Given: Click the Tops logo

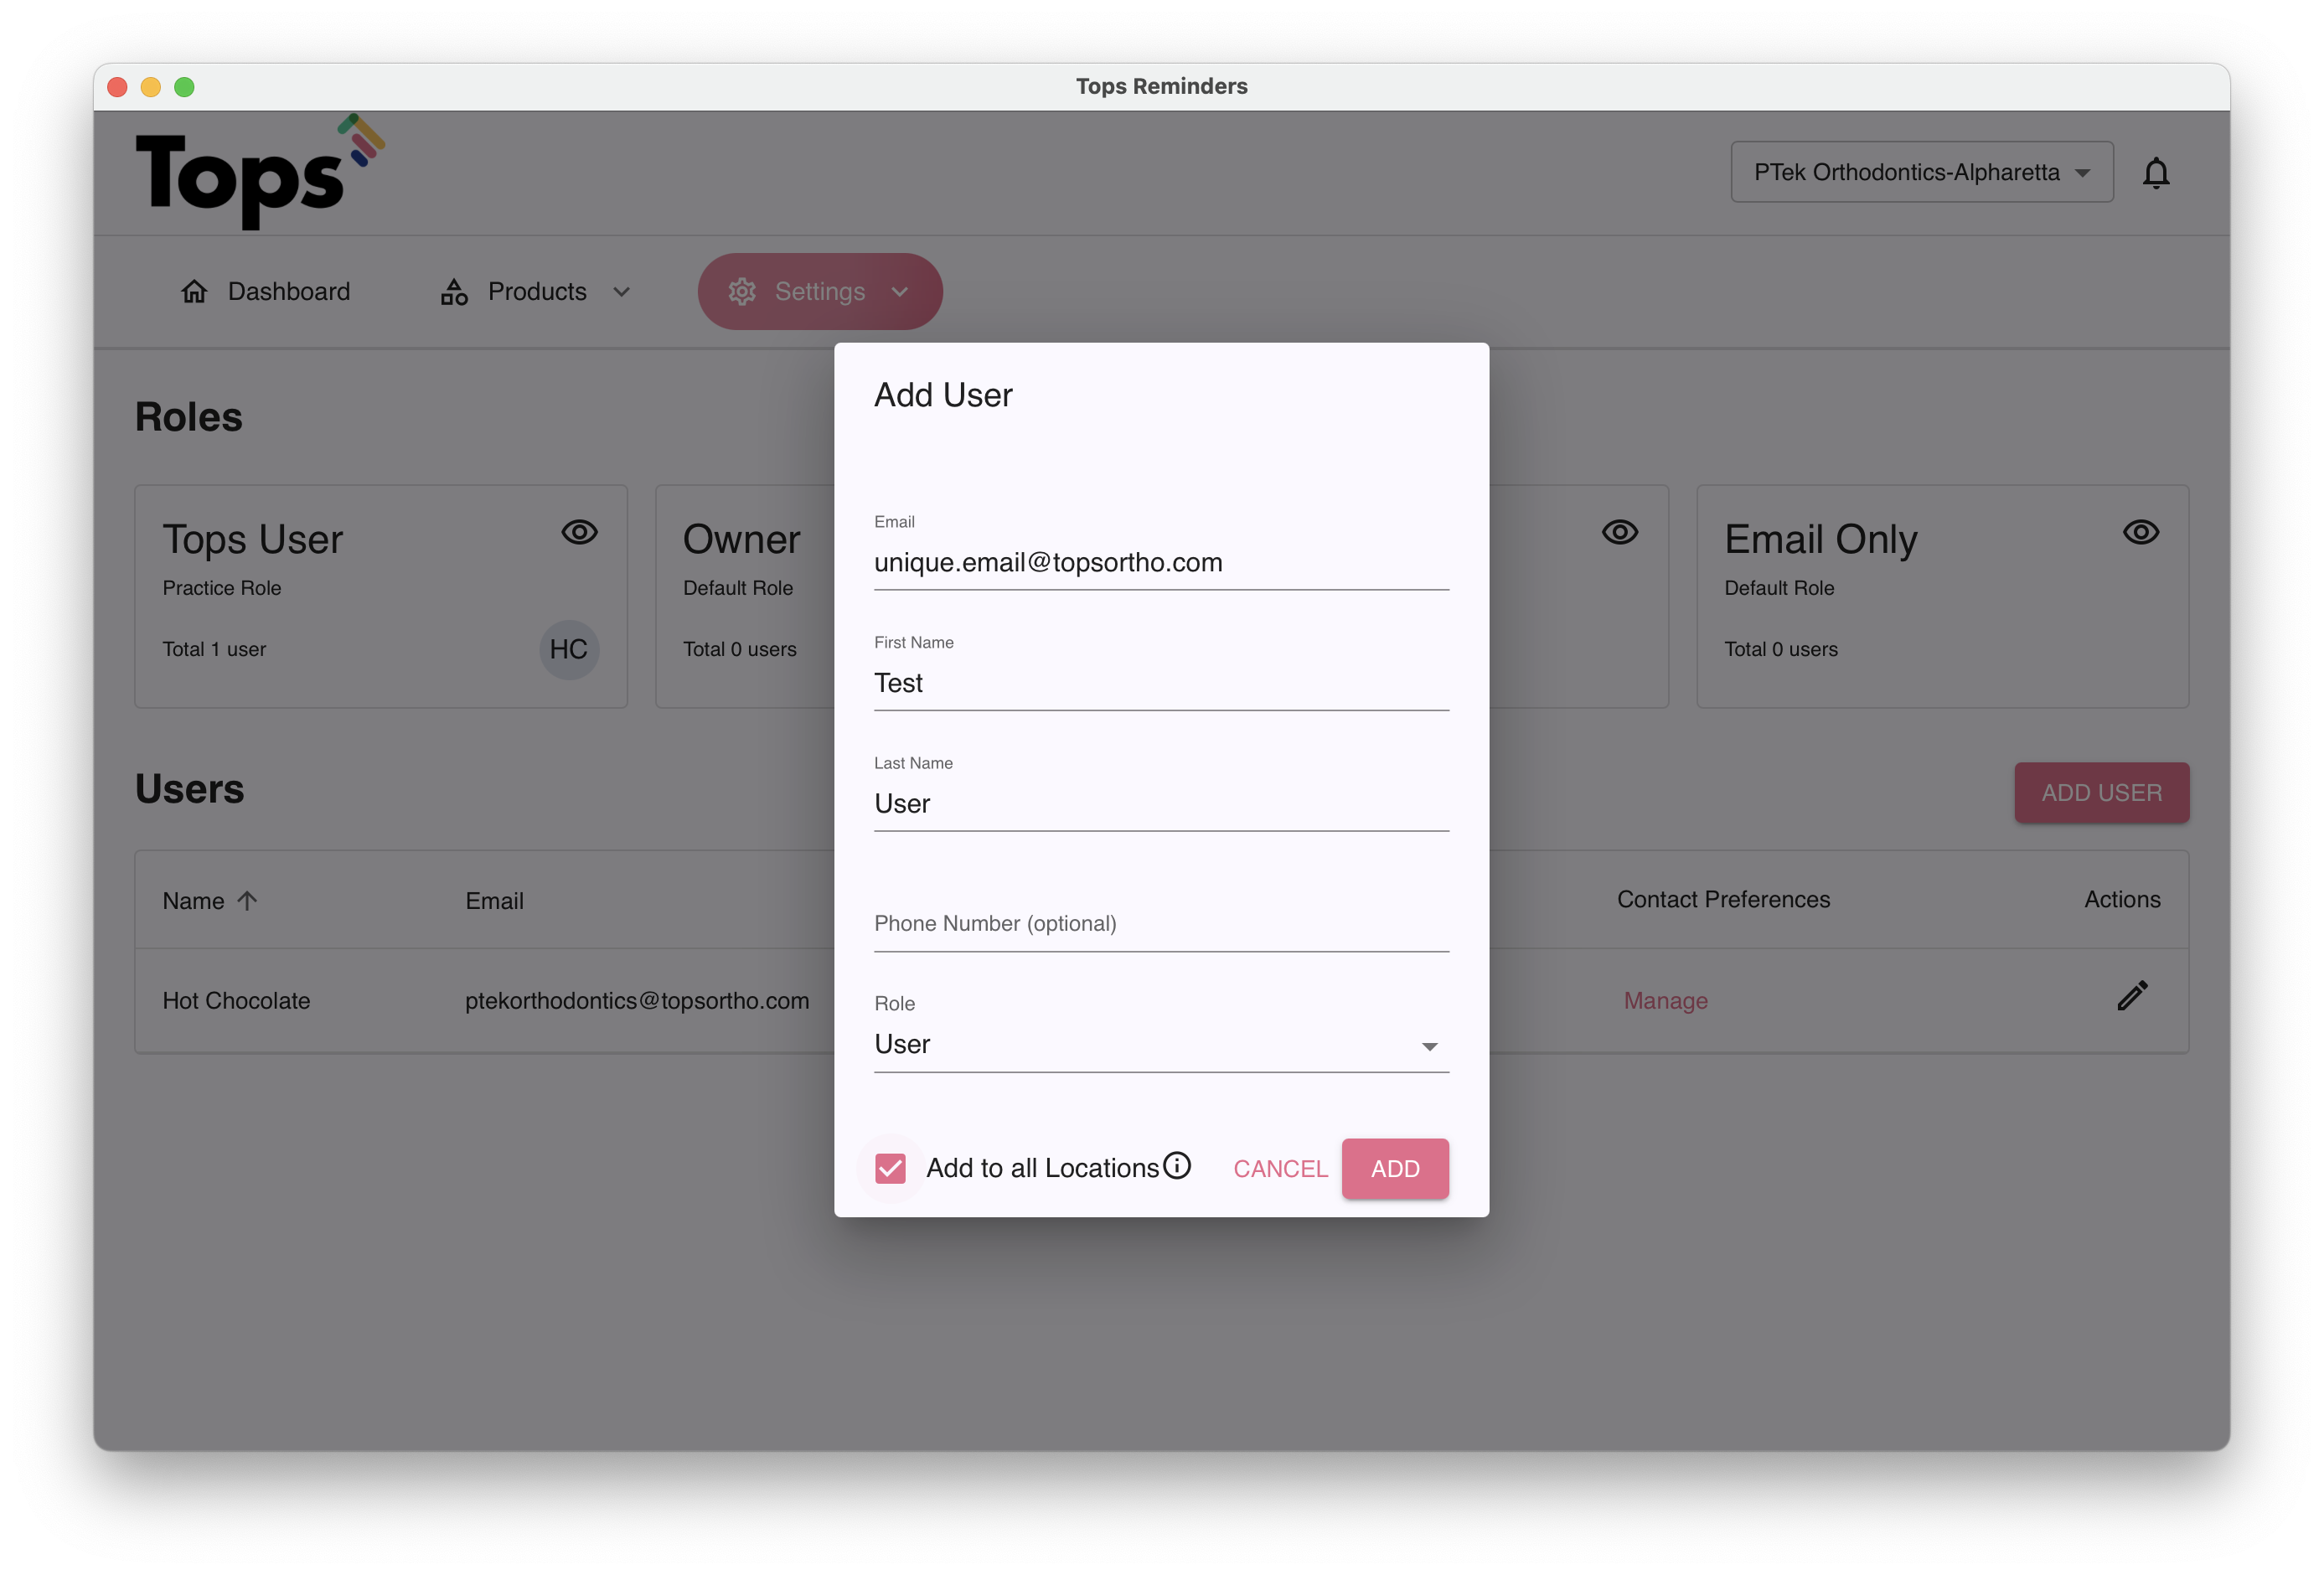Looking at the screenshot, I should tap(259, 173).
